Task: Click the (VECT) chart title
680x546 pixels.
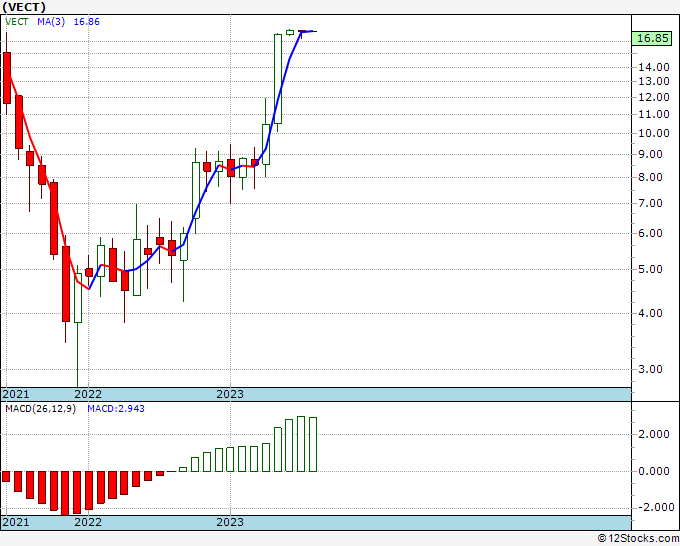Action: pyautogui.click(x=24, y=7)
